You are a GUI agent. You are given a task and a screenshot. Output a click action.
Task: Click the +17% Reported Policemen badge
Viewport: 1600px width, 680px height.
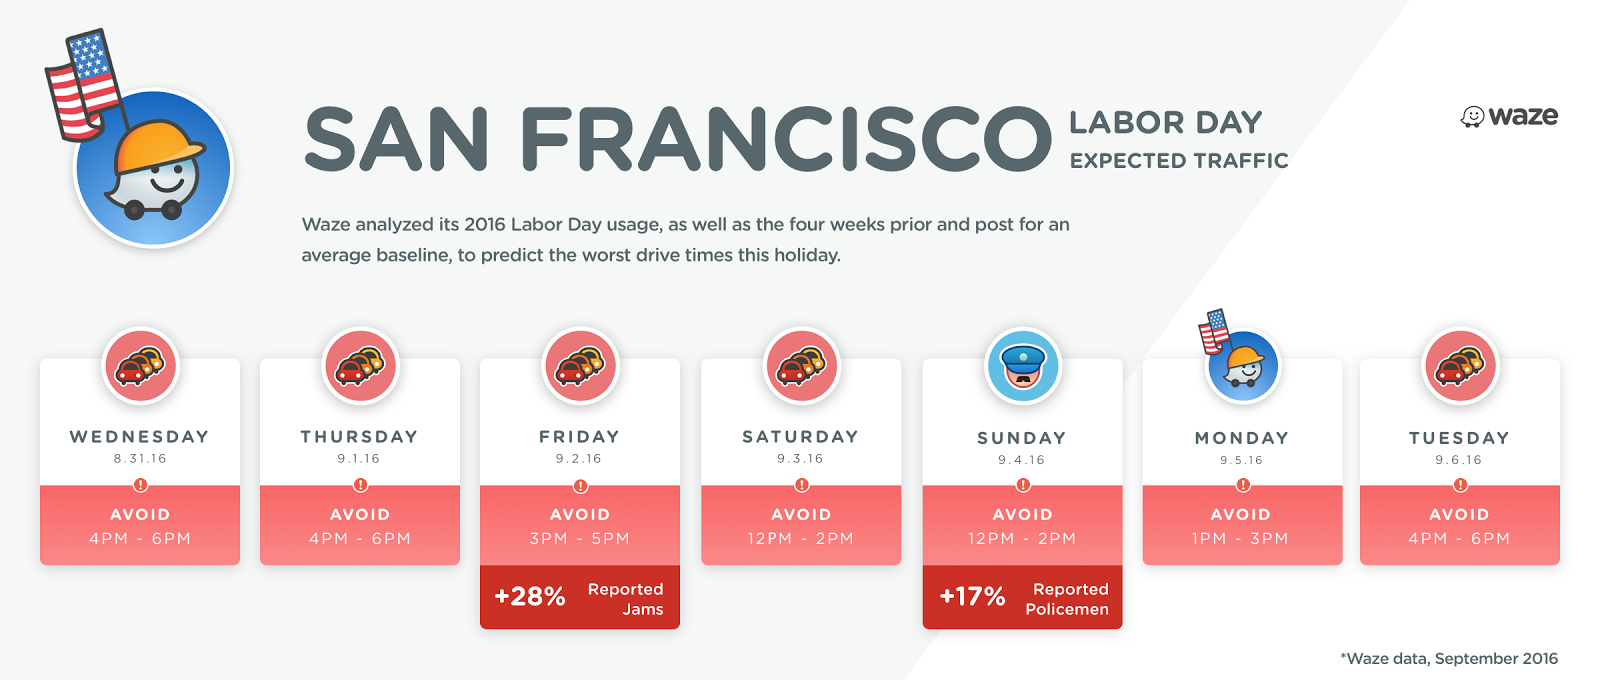(x=1023, y=598)
